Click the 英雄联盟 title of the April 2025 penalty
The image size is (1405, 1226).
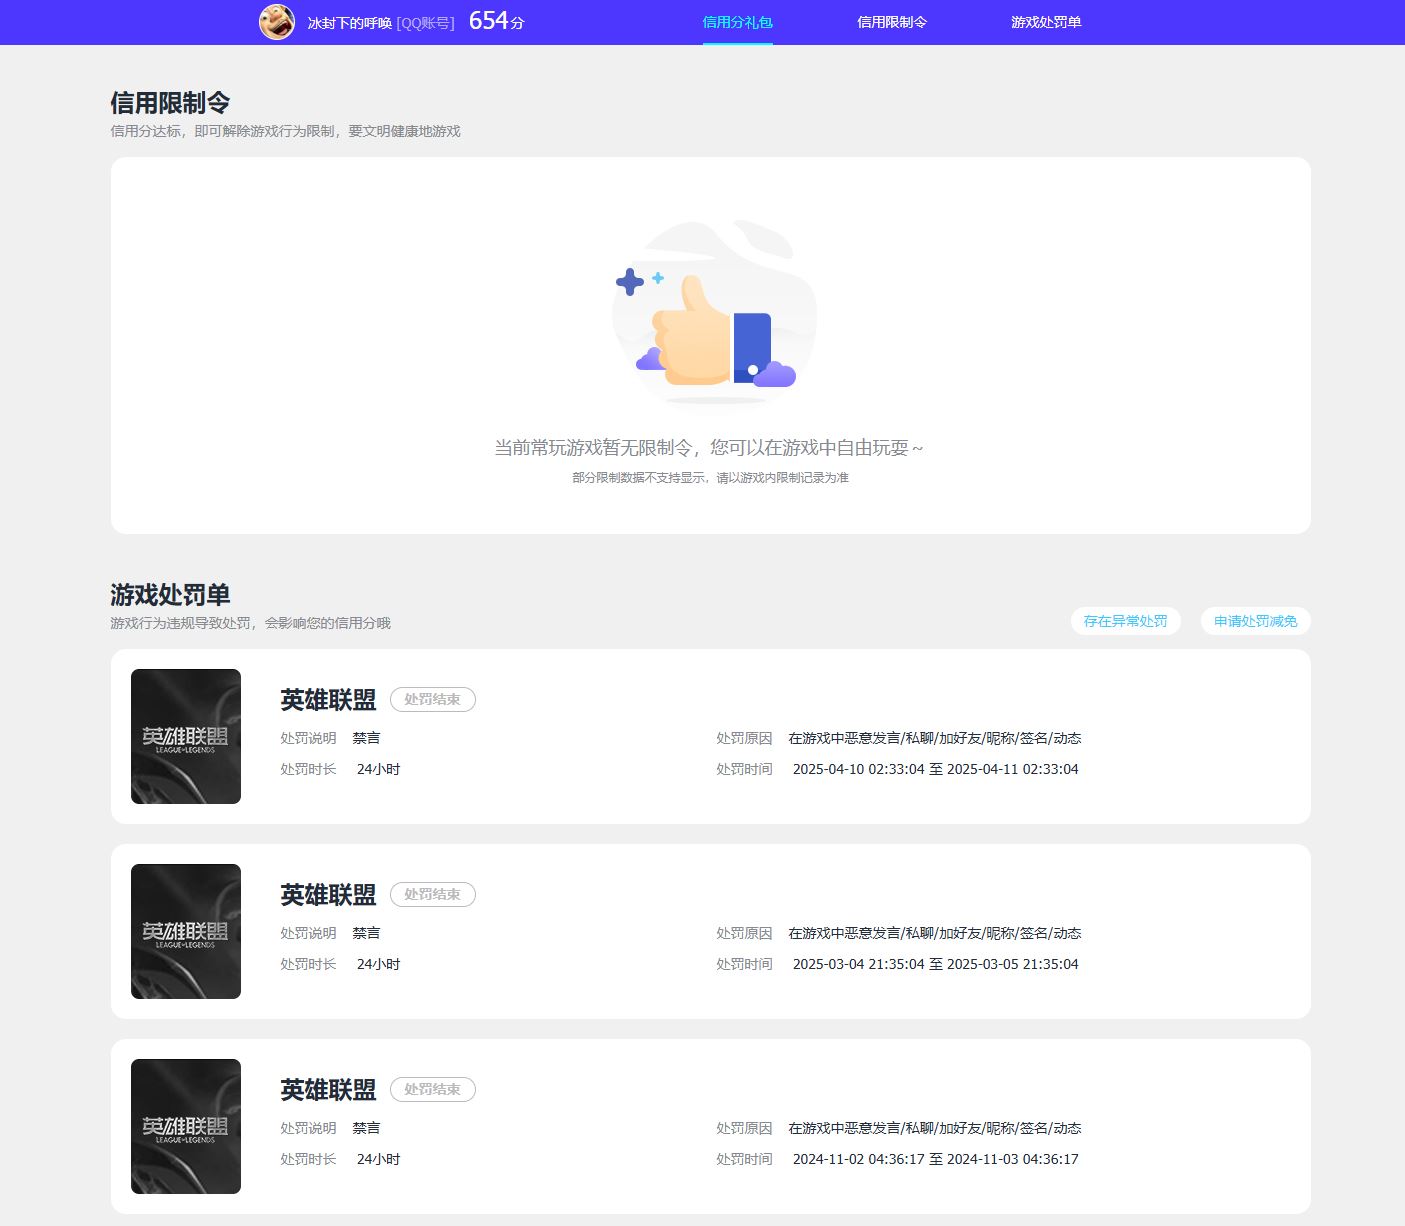coord(328,700)
